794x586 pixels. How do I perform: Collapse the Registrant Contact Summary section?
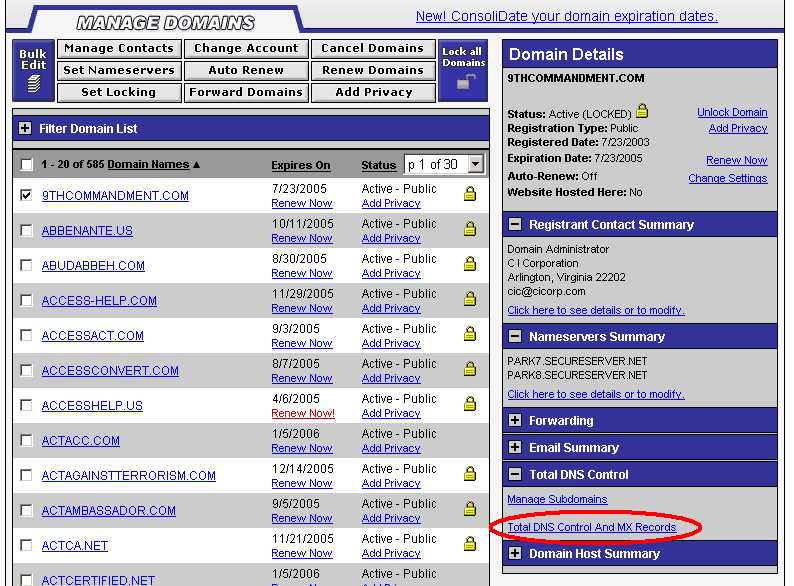(x=515, y=225)
